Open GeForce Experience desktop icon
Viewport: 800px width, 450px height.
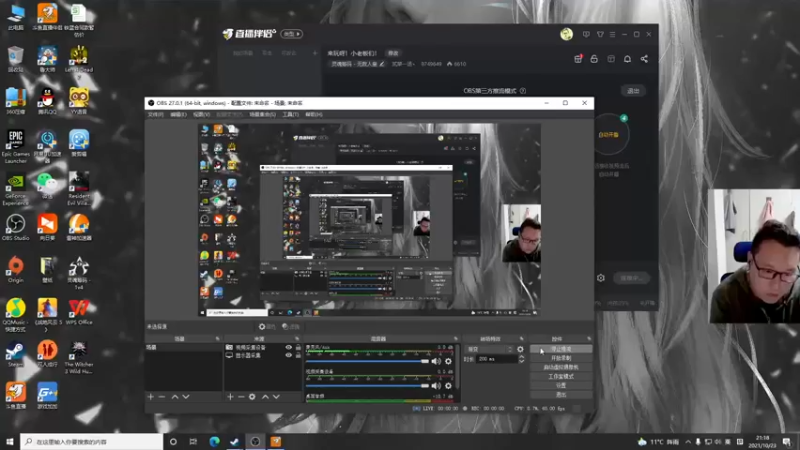click(x=15, y=189)
